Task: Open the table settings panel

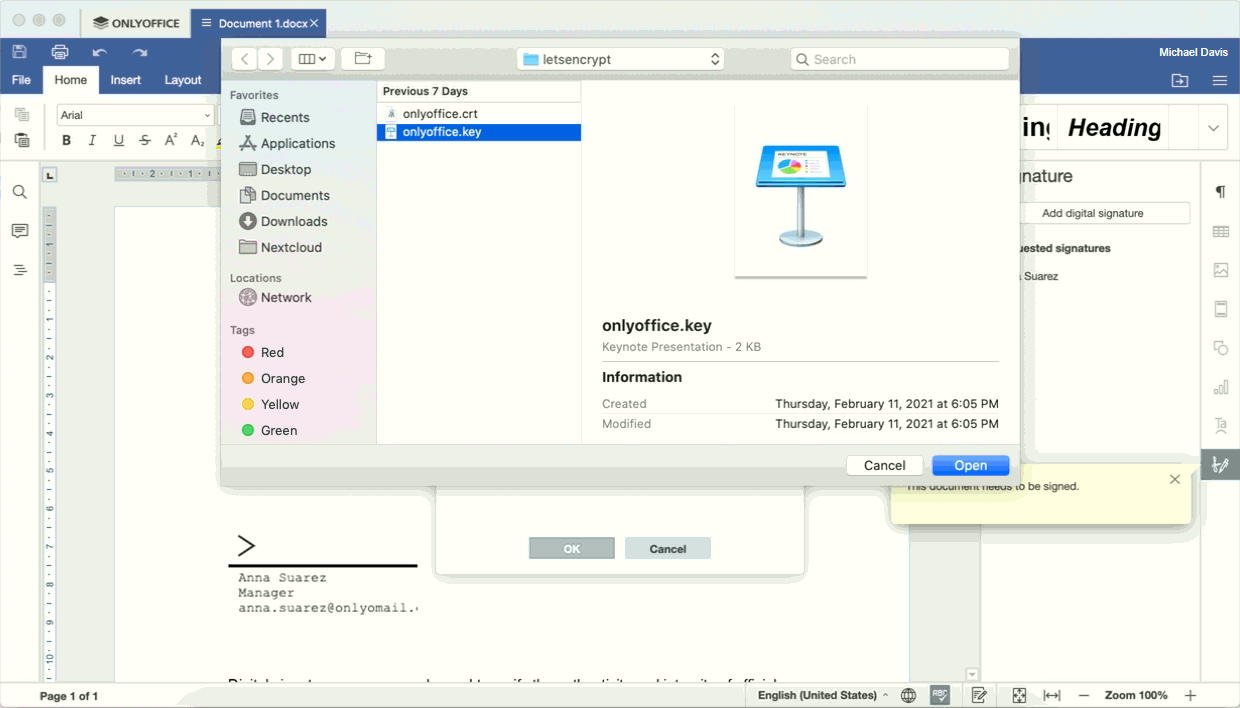Action: click(x=1220, y=231)
